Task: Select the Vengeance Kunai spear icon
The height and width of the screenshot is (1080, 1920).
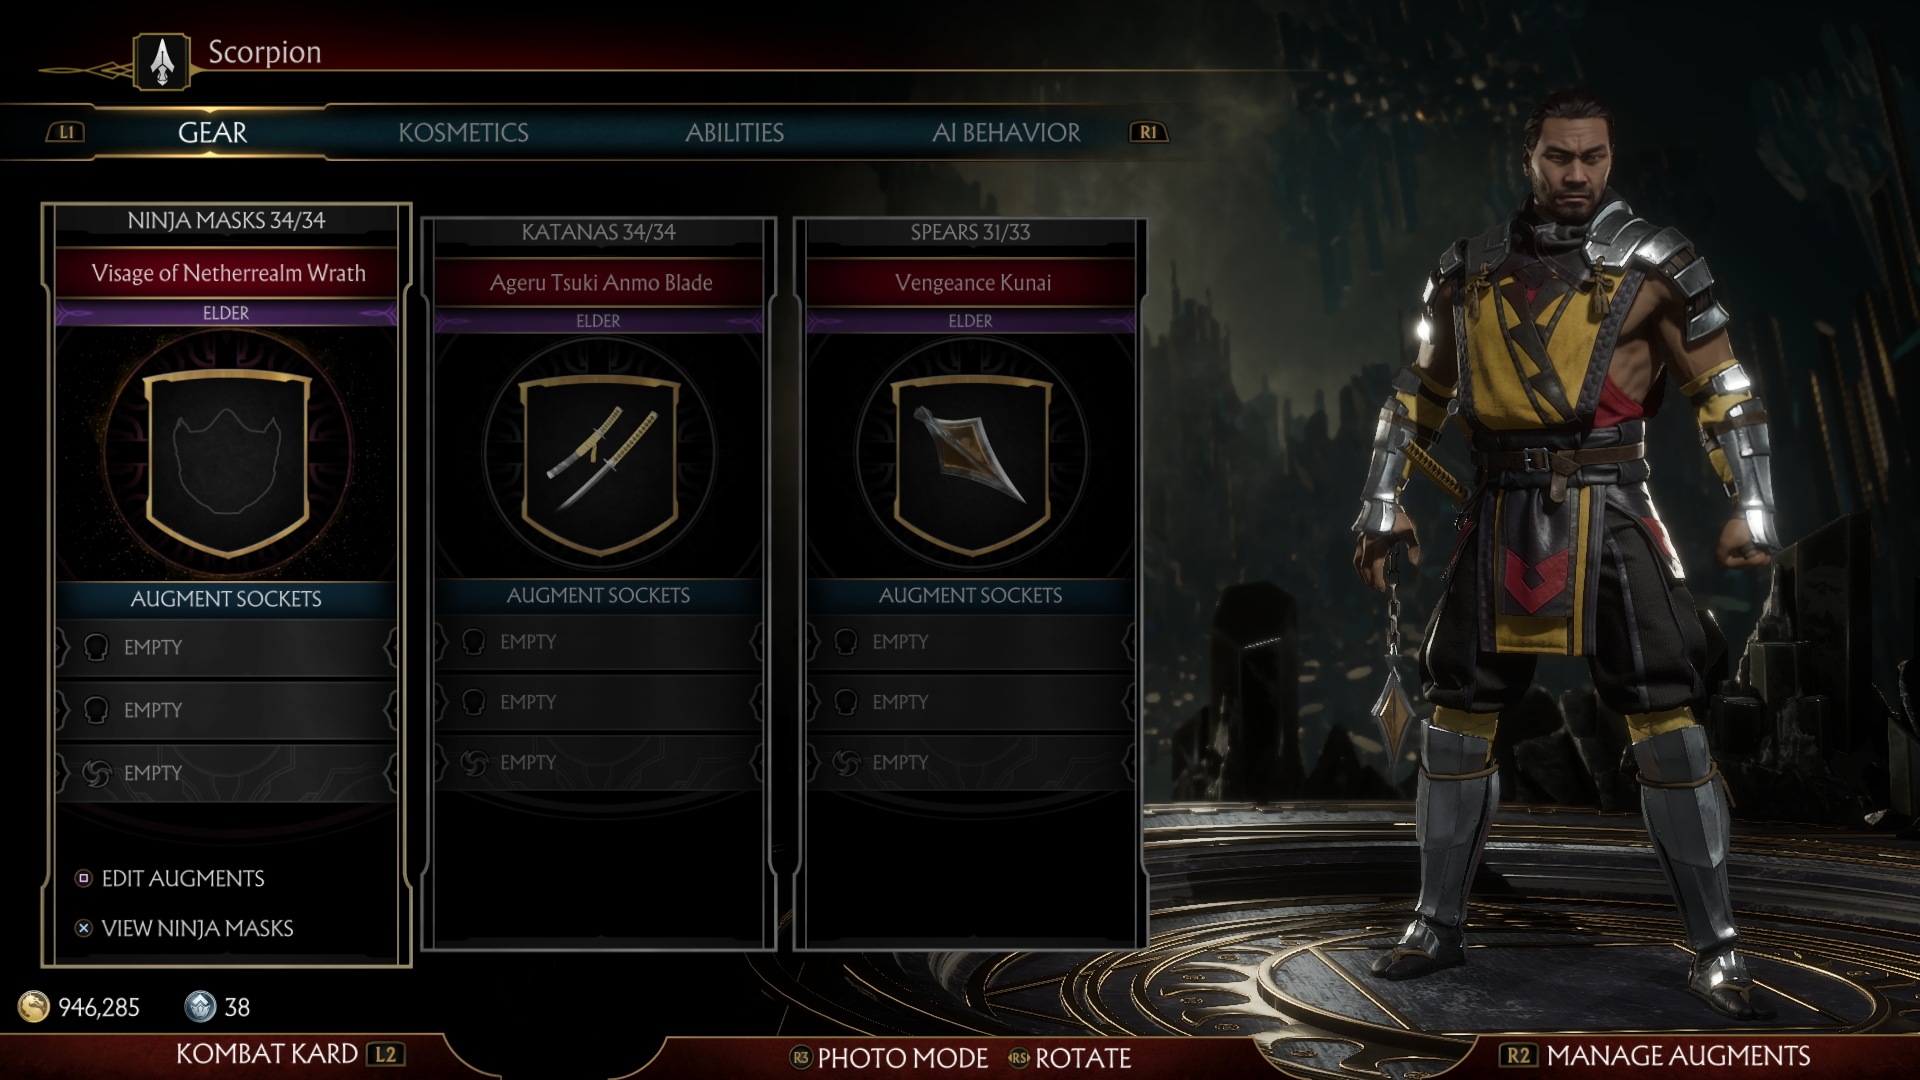Action: (971, 465)
